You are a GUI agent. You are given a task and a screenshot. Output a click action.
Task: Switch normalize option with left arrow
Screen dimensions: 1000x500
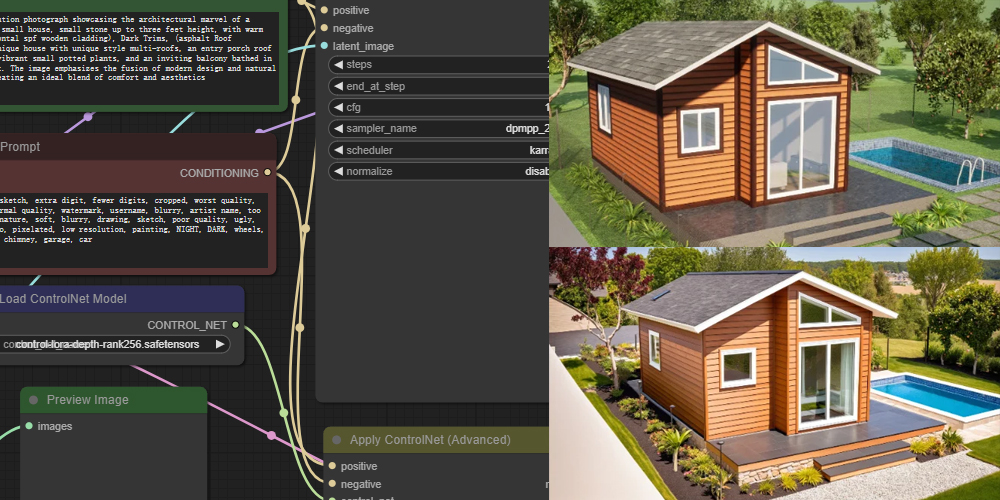[x=338, y=172]
